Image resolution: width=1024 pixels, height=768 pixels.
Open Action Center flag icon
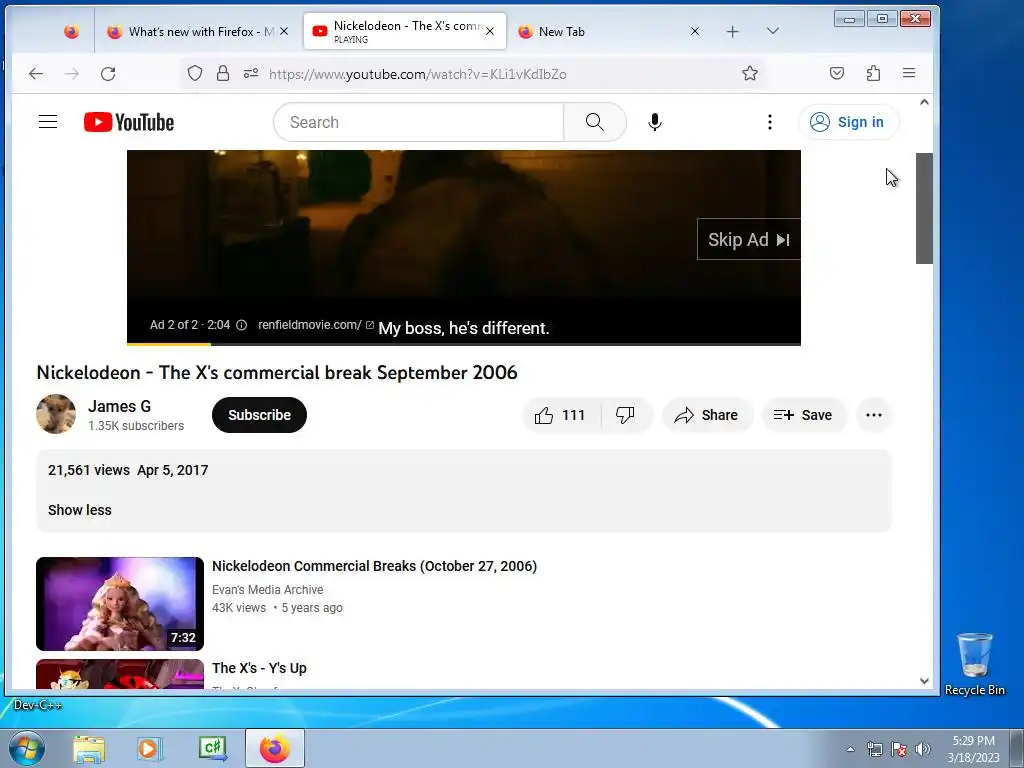[899, 750]
